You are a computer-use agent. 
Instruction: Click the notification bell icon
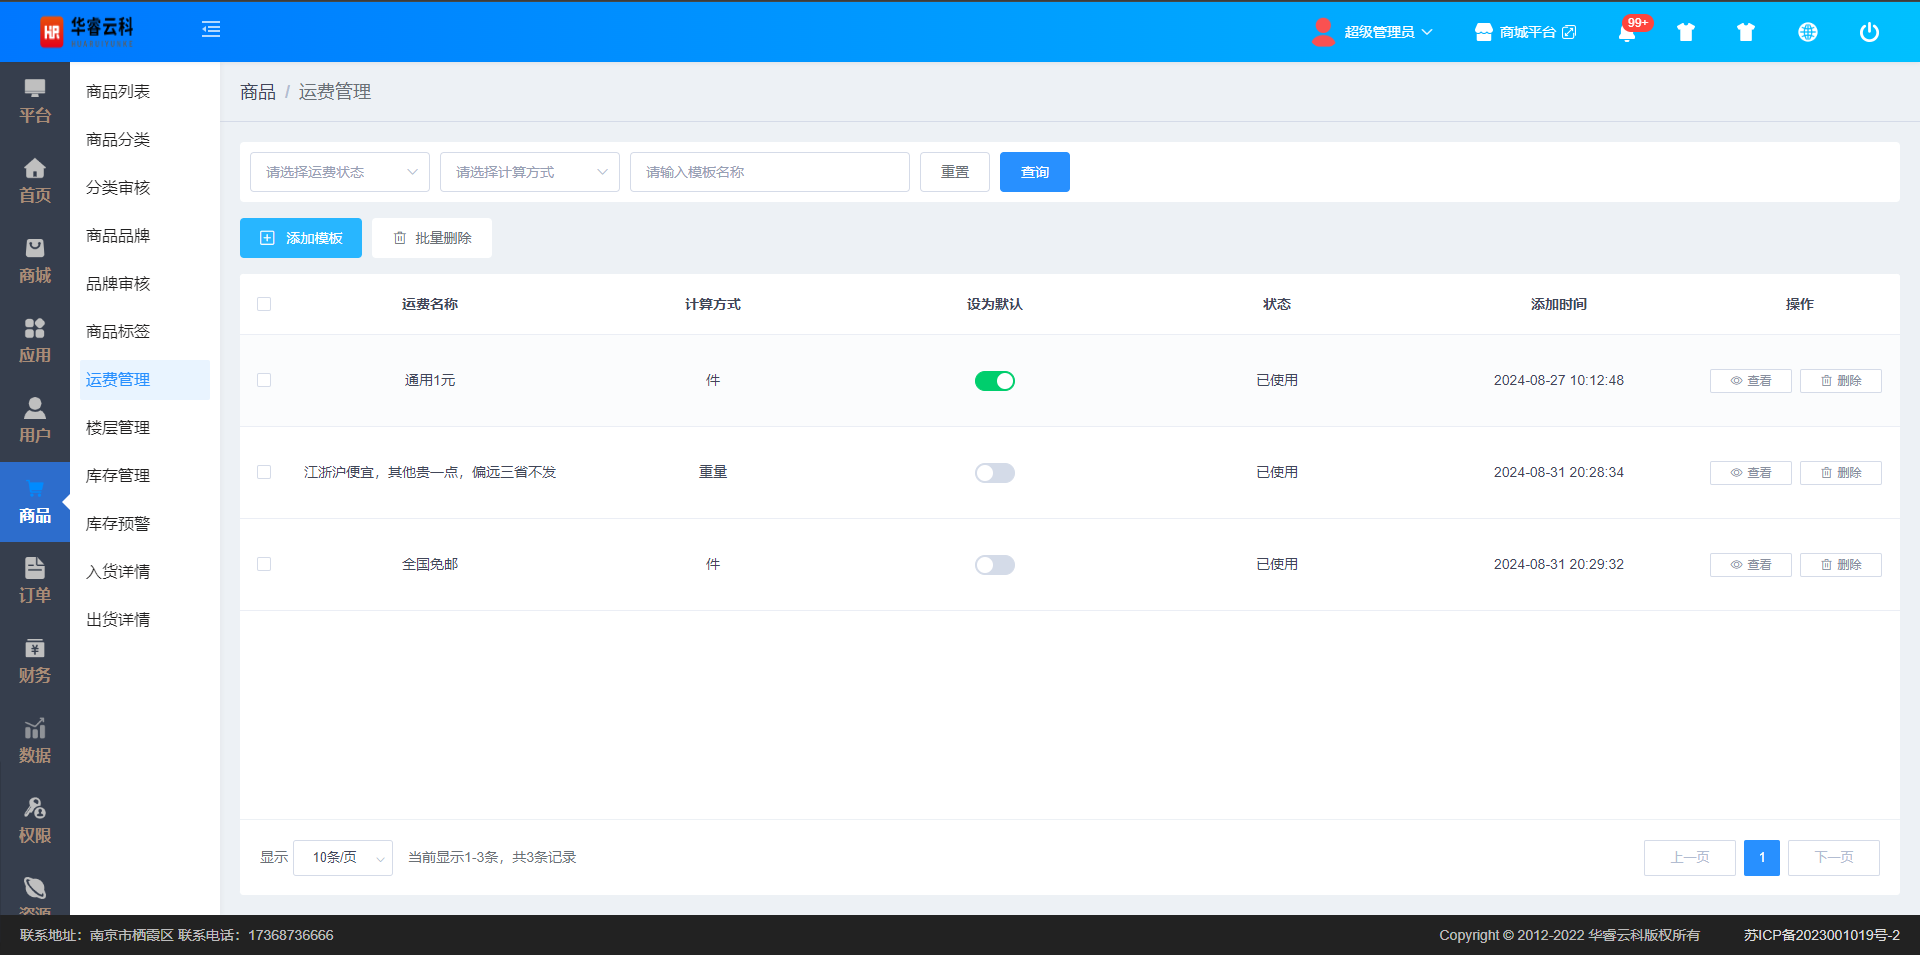[1627, 33]
